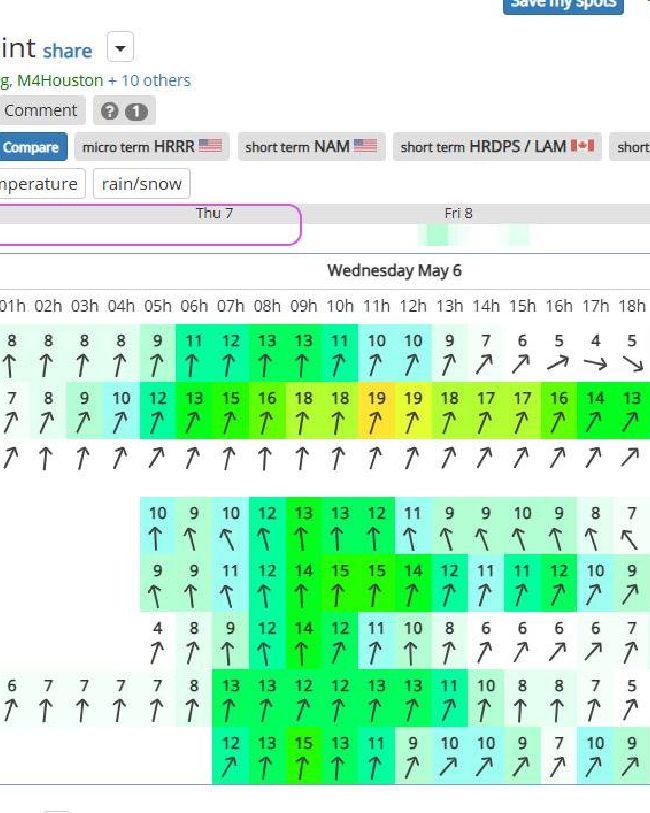The image size is (650, 813).
Task: Select the short term HRDPS / LAM tab
Action: [x=497, y=147]
